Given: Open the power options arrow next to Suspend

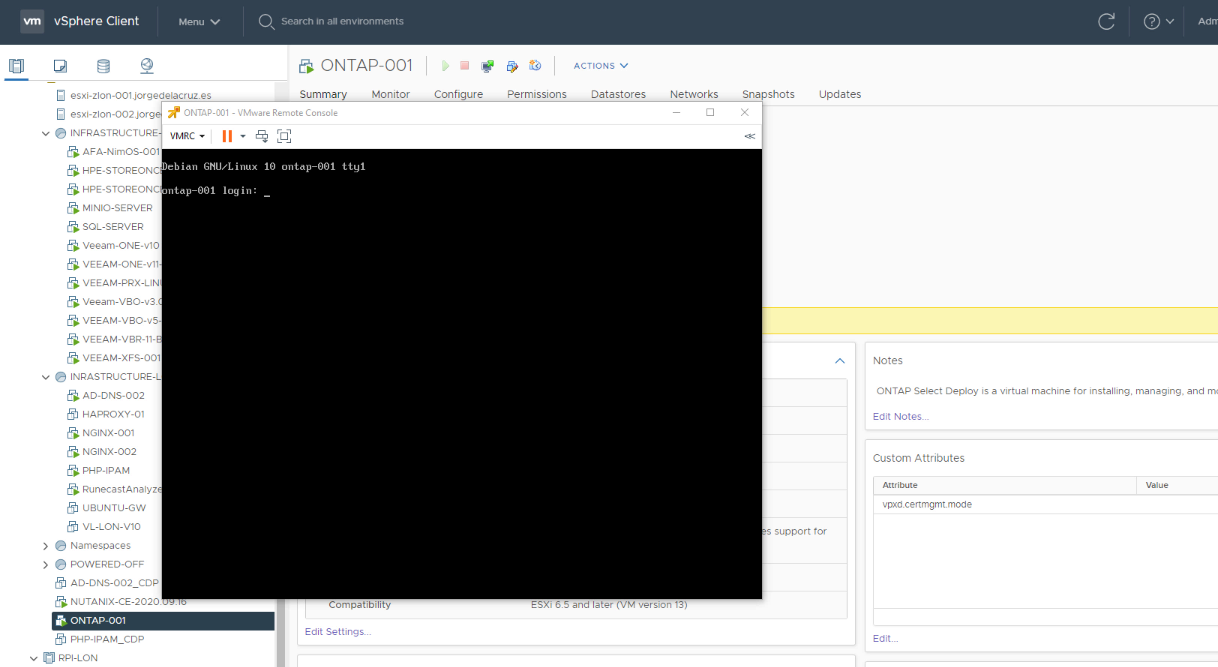Looking at the screenshot, I should [x=242, y=136].
